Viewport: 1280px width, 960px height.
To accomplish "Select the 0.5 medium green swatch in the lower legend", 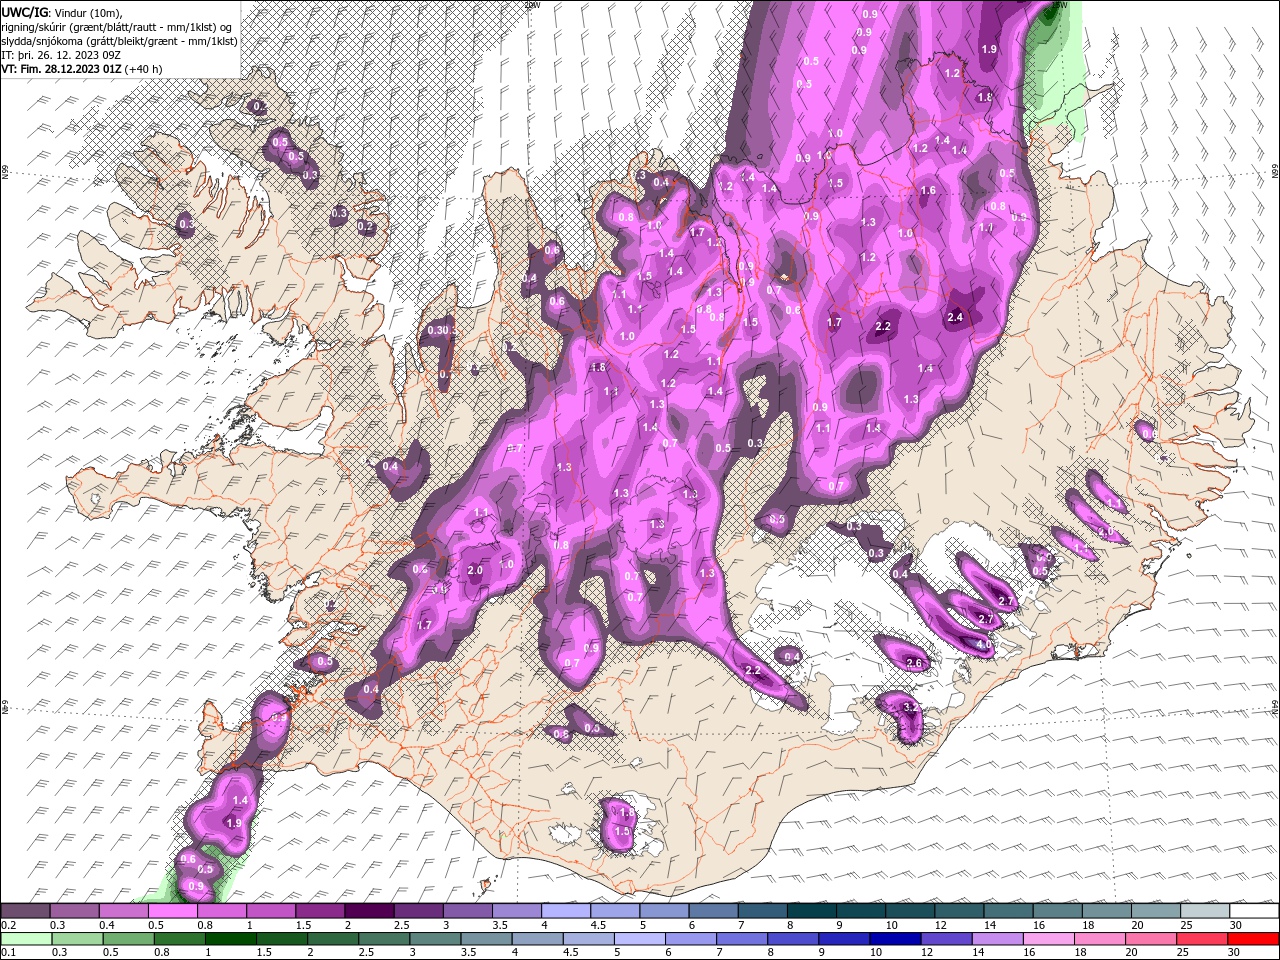I will tap(128, 938).
